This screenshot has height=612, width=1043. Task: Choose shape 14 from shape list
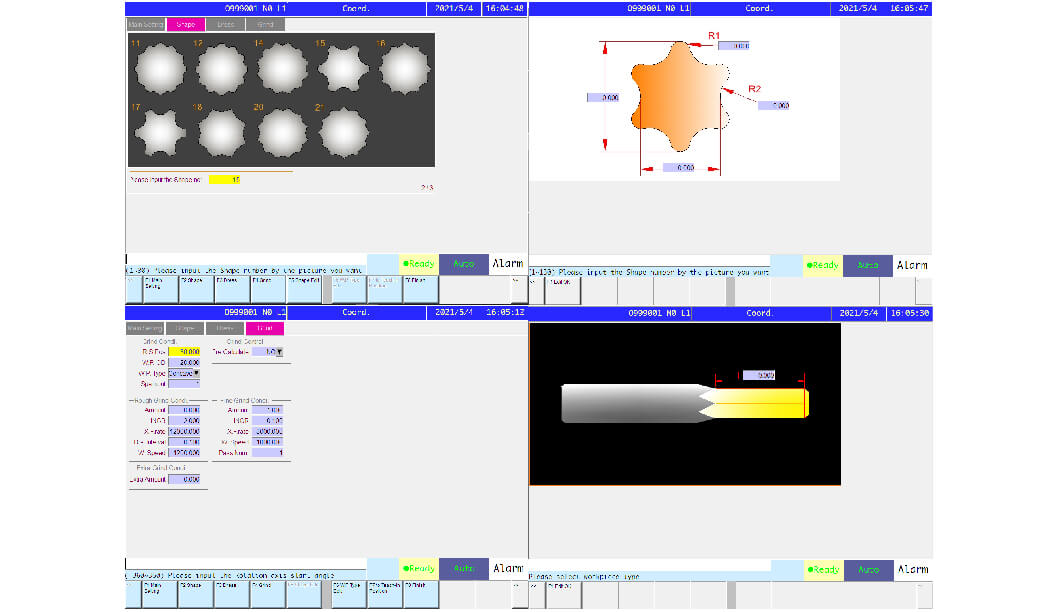pos(282,70)
